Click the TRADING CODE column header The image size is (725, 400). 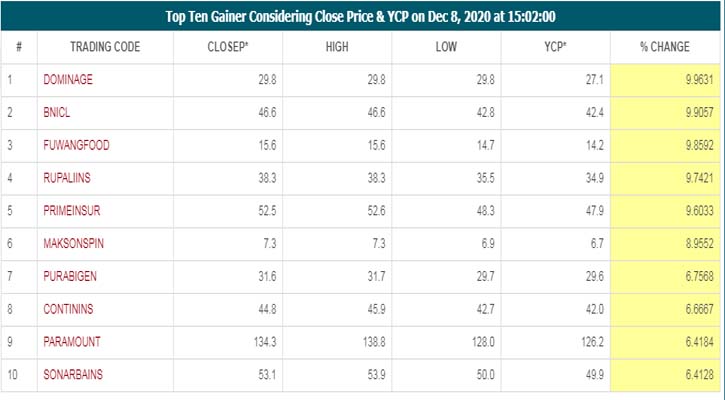pos(104,47)
